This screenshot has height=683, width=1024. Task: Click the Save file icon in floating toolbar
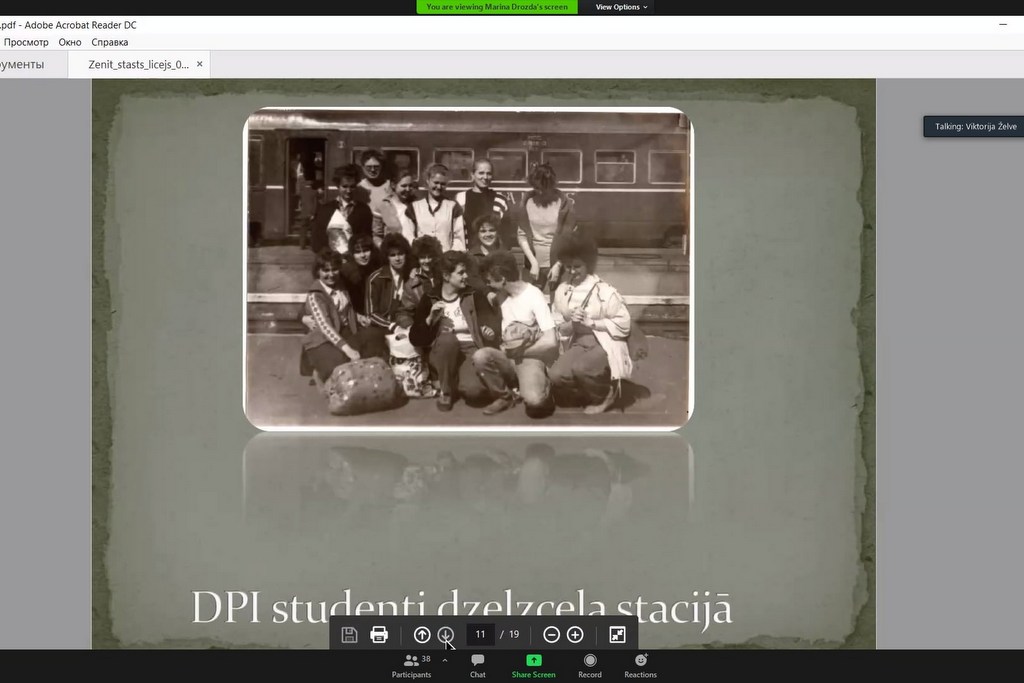(349, 635)
